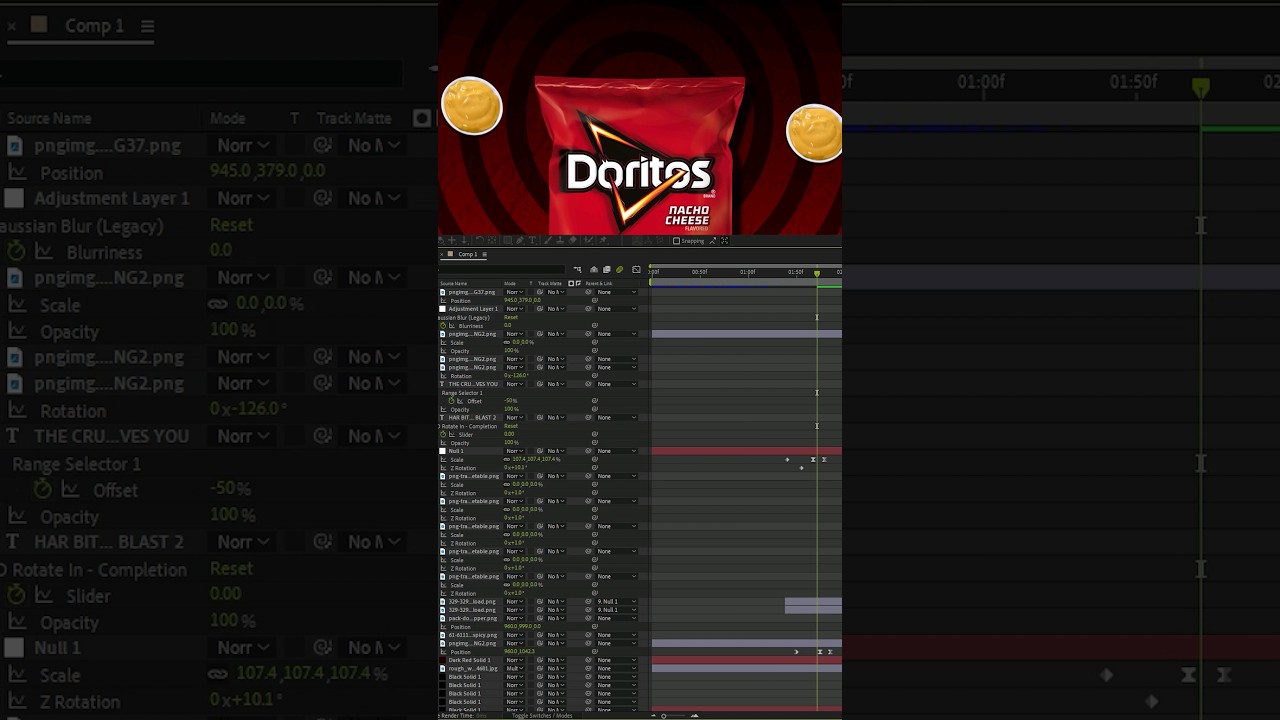The height and width of the screenshot is (720, 1280).
Task: Open Track Matte dropdown for Adjustment Layer 1
Action: [x=554, y=309]
